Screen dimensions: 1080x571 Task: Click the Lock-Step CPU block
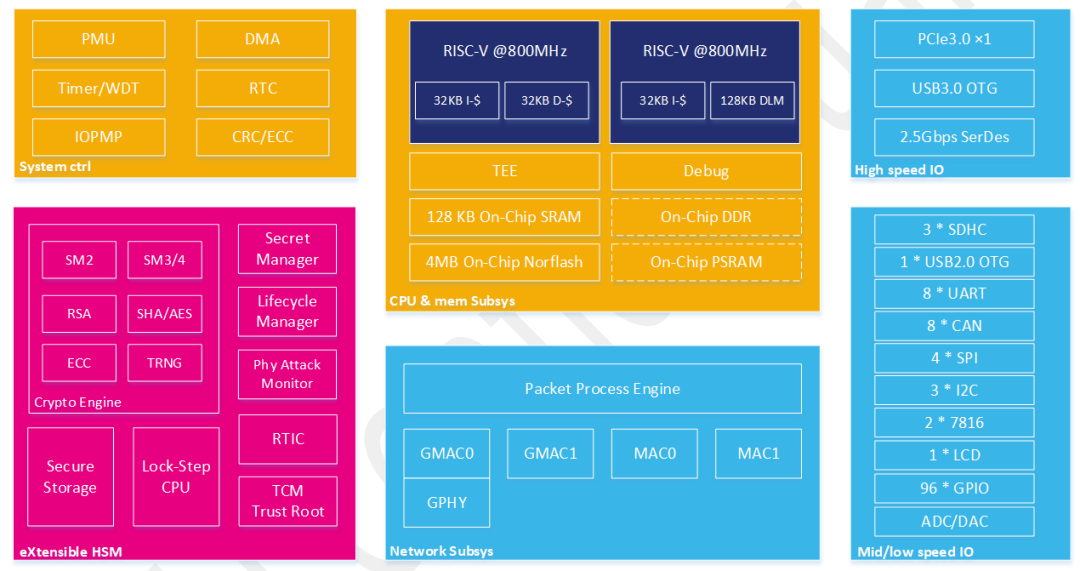(176, 477)
